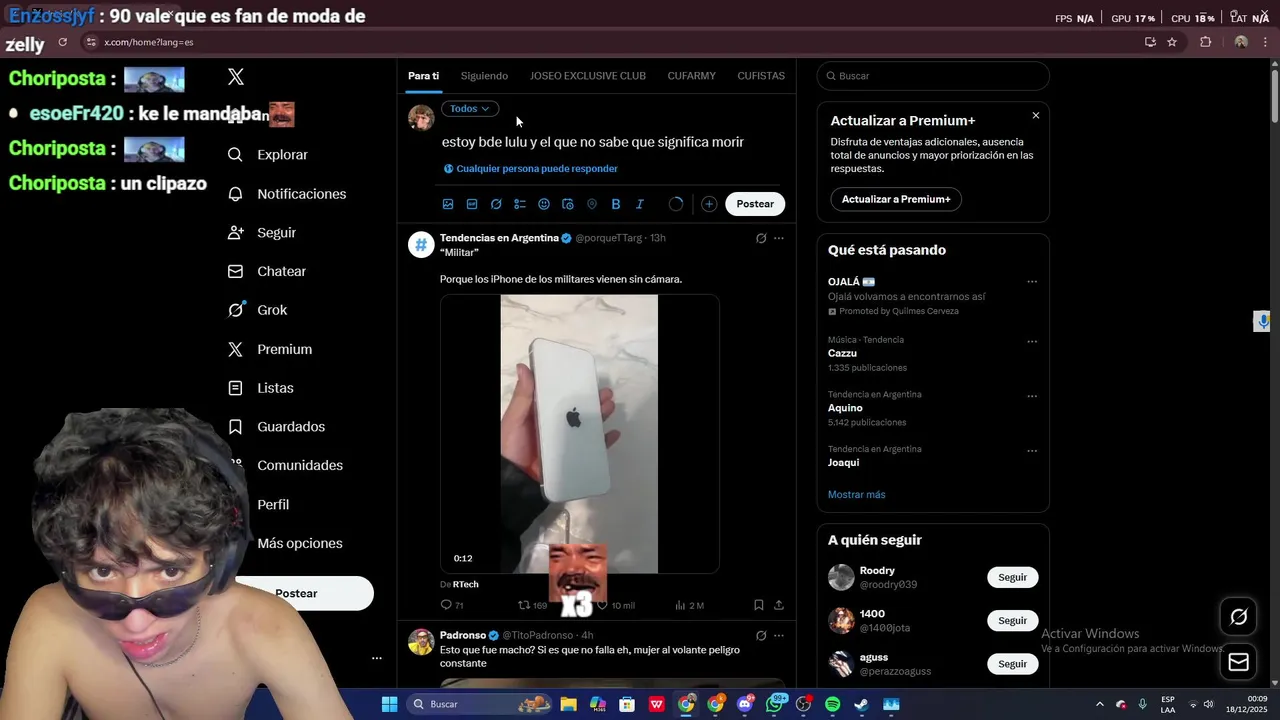Open Grok in the sidebar
The width and height of the screenshot is (1280, 720).
click(x=258, y=310)
